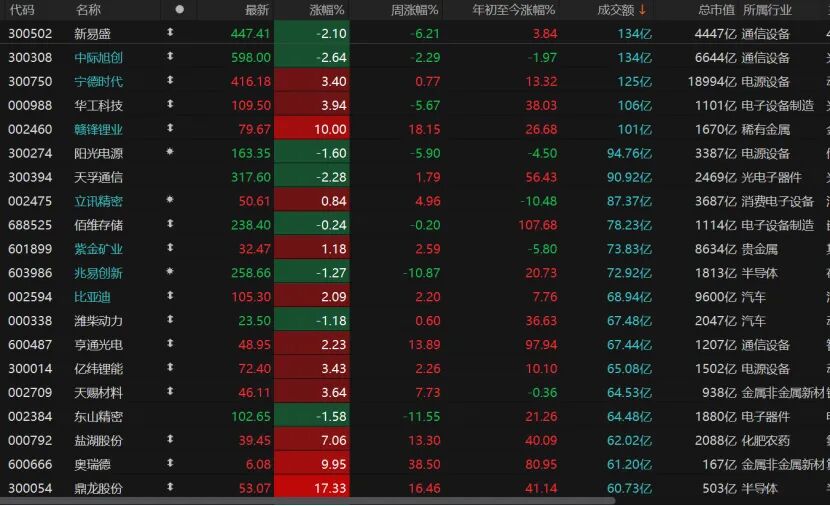Click the star-shaped icon beside 兆易创新
Image resolution: width=830 pixels, height=506 pixels.
[x=170, y=272]
